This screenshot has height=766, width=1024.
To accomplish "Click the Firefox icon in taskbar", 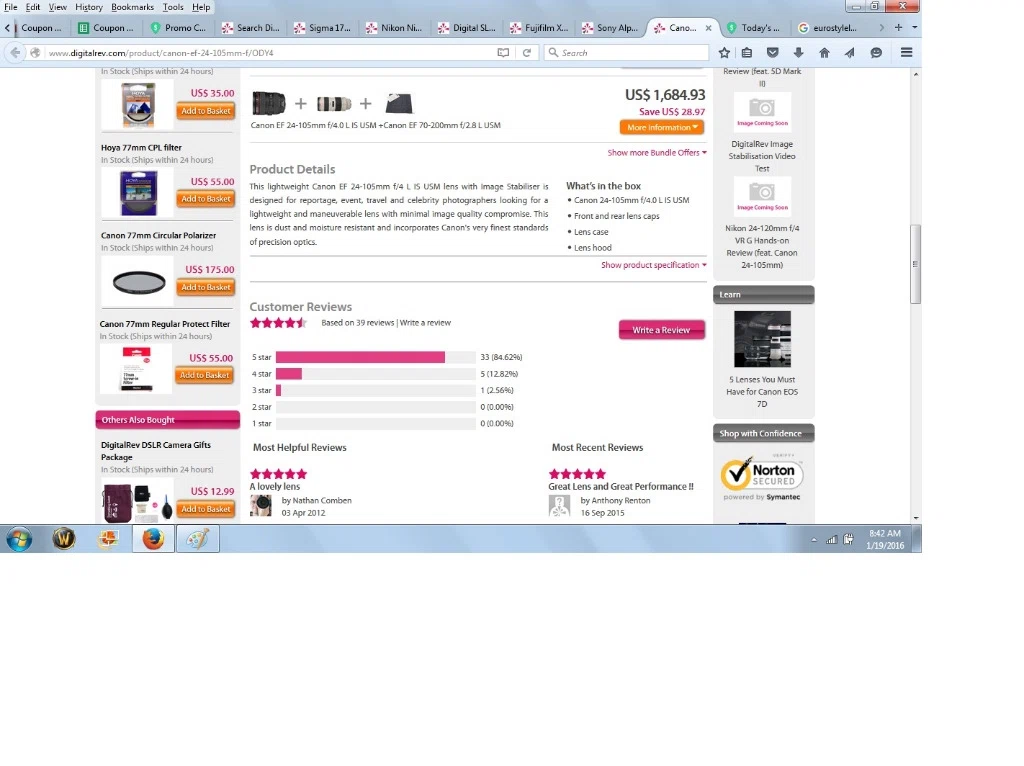I will [x=153, y=539].
